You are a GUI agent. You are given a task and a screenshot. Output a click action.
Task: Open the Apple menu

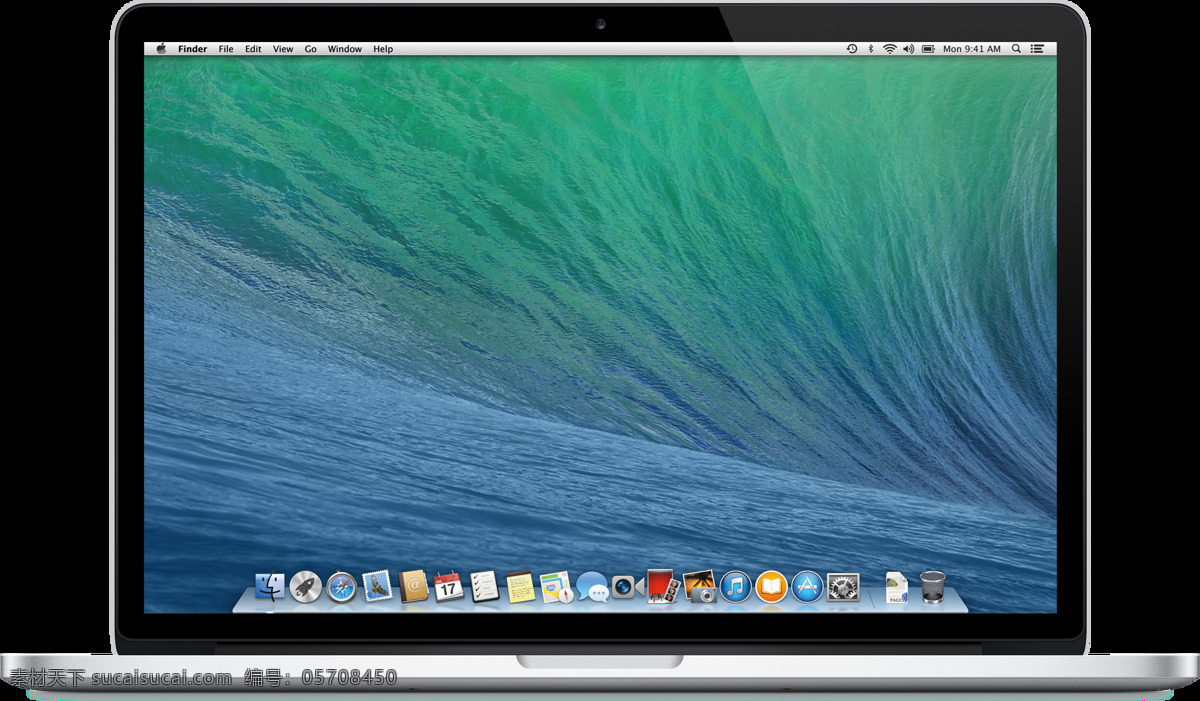[x=161, y=48]
